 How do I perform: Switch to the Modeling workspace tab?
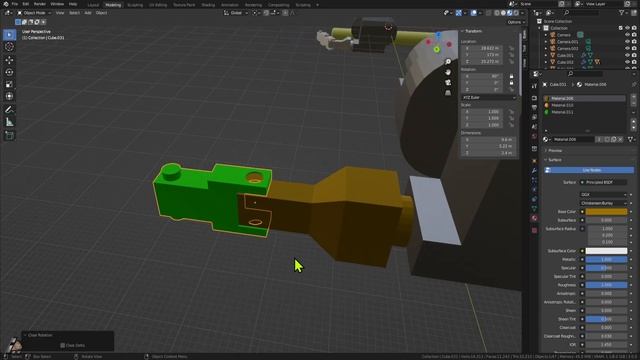[113, 5]
